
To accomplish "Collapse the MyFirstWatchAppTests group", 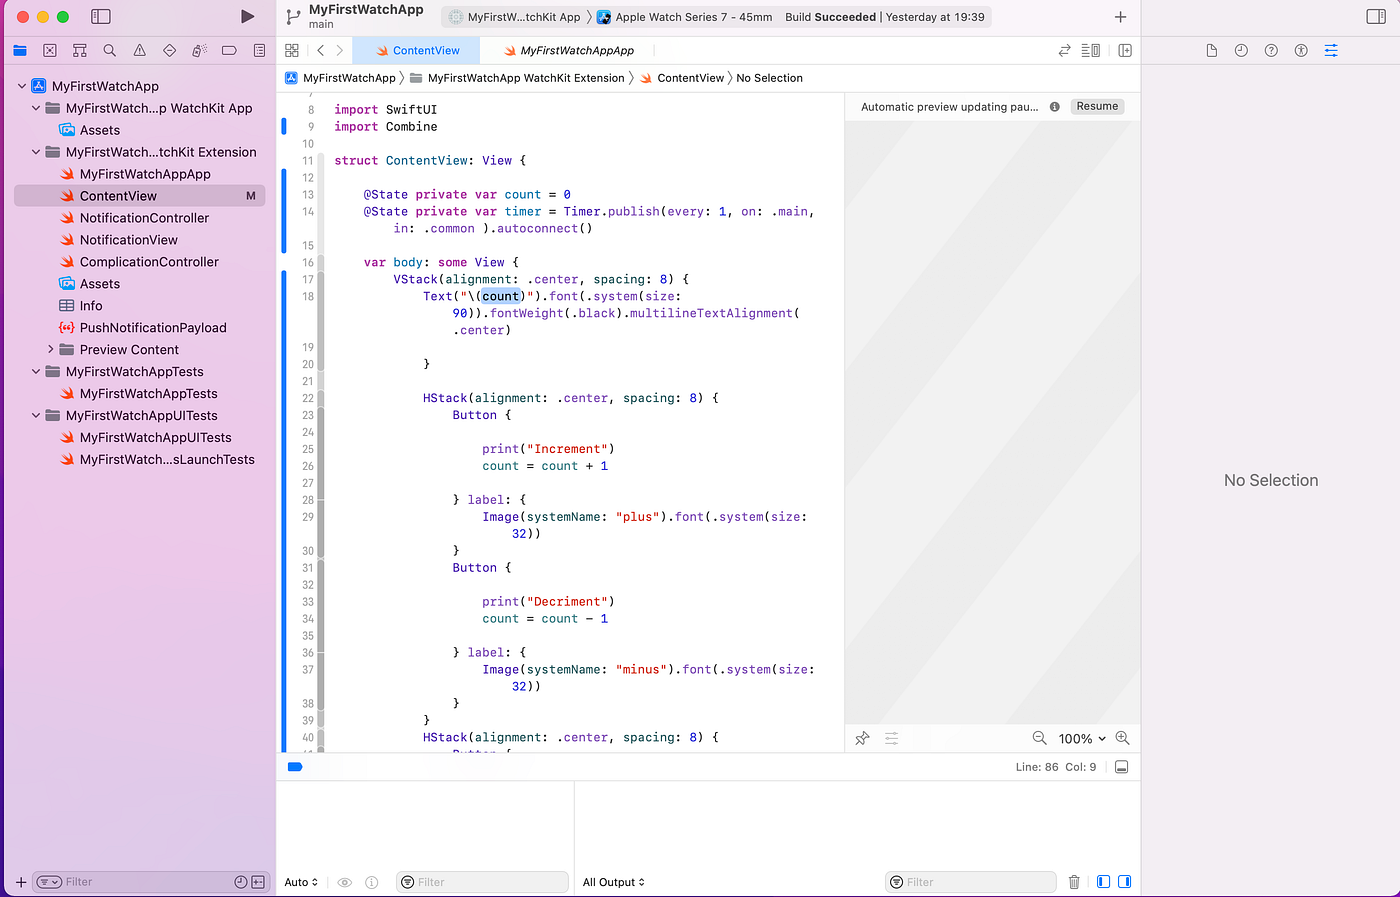I will [36, 372].
